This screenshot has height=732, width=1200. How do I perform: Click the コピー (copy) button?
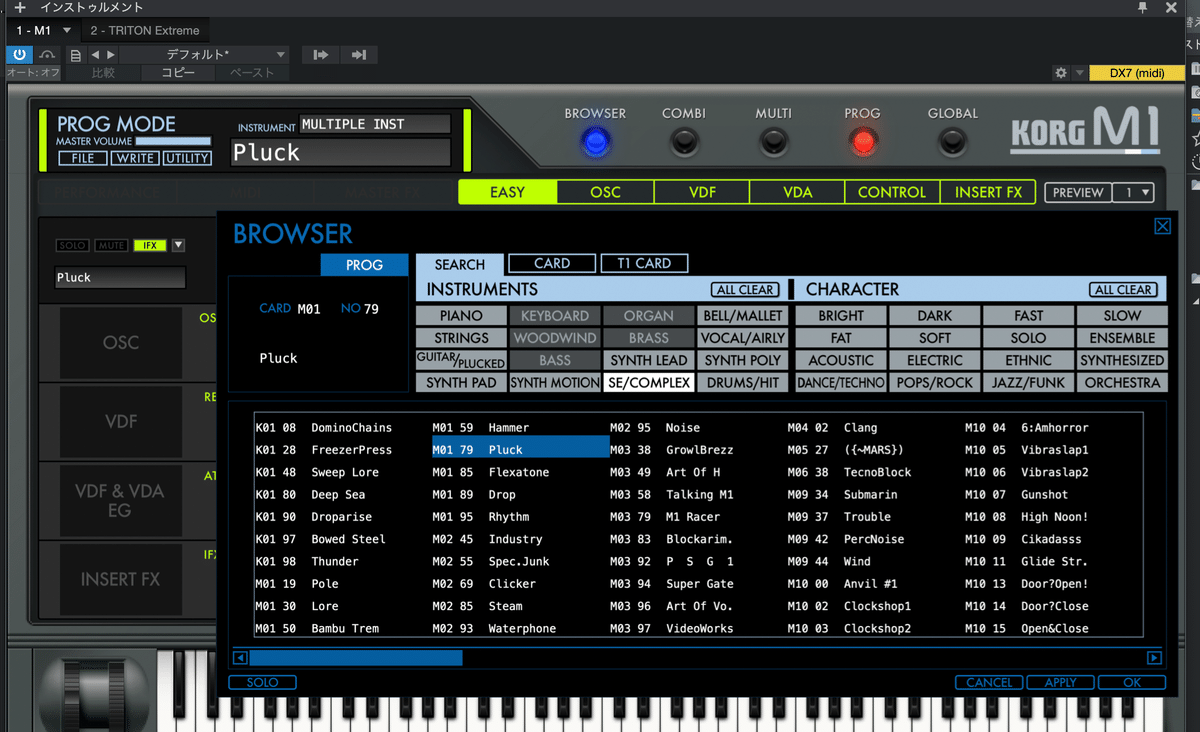pyautogui.click(x=179, y=73)
